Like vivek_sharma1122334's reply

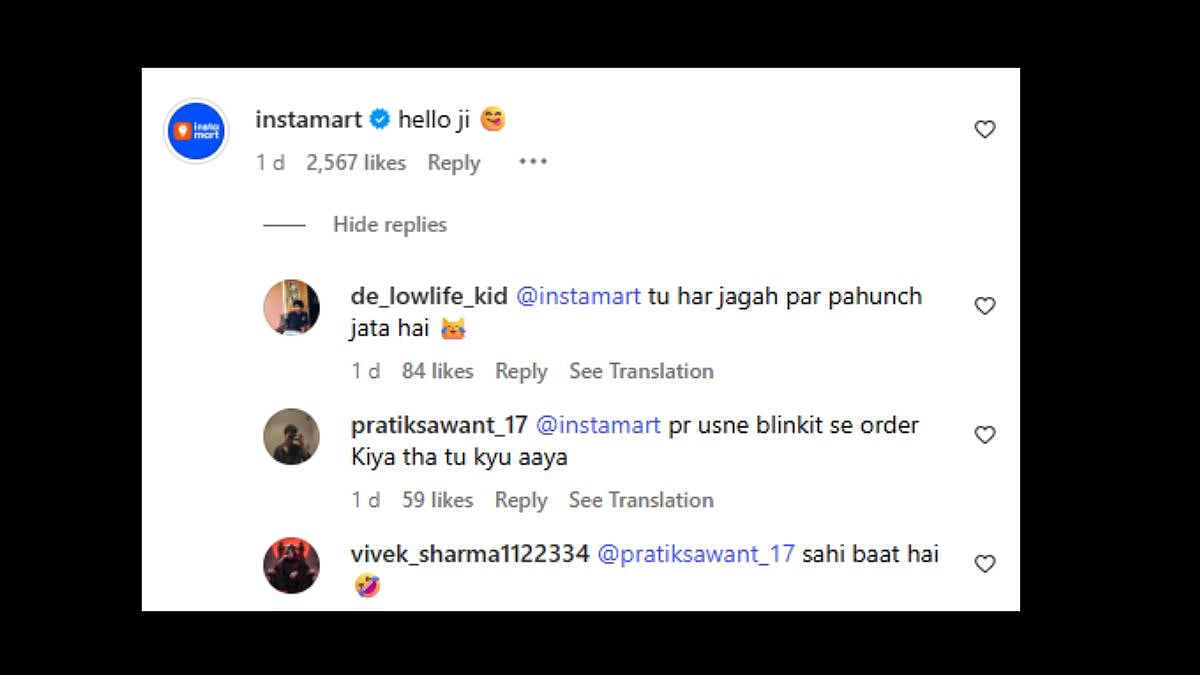[x=985, y=564]
